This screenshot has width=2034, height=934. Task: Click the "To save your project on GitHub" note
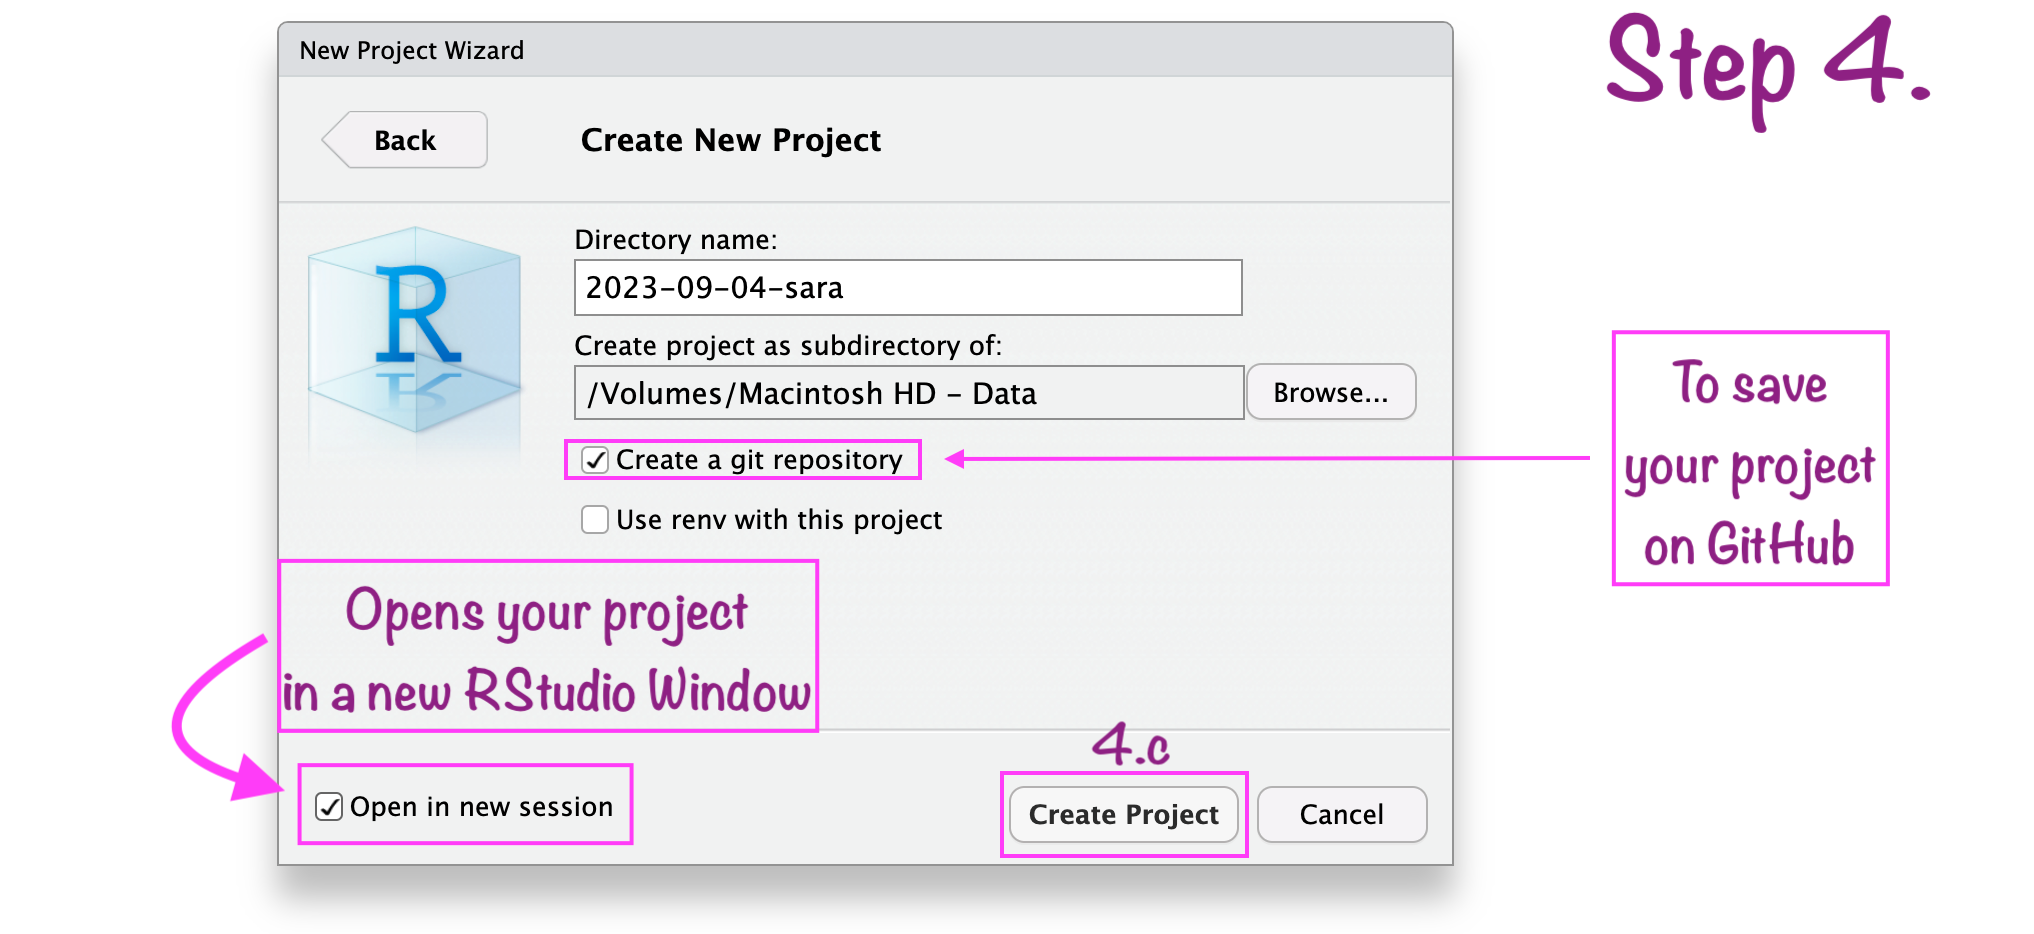(x=1750, y=458)
